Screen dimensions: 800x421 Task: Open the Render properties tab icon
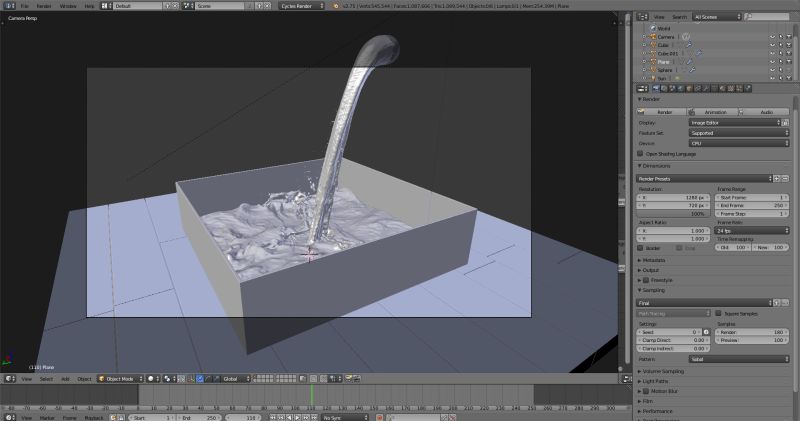click(656, 88)
